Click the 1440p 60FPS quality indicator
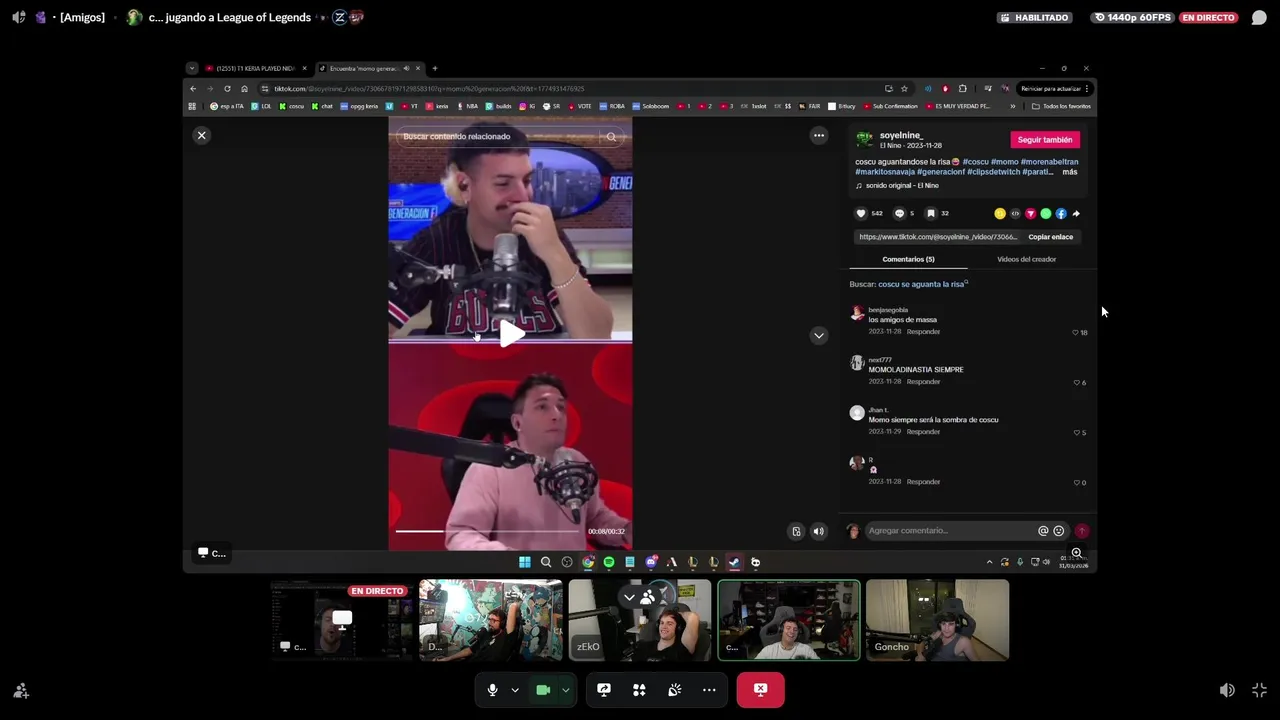 [1132, 17]
